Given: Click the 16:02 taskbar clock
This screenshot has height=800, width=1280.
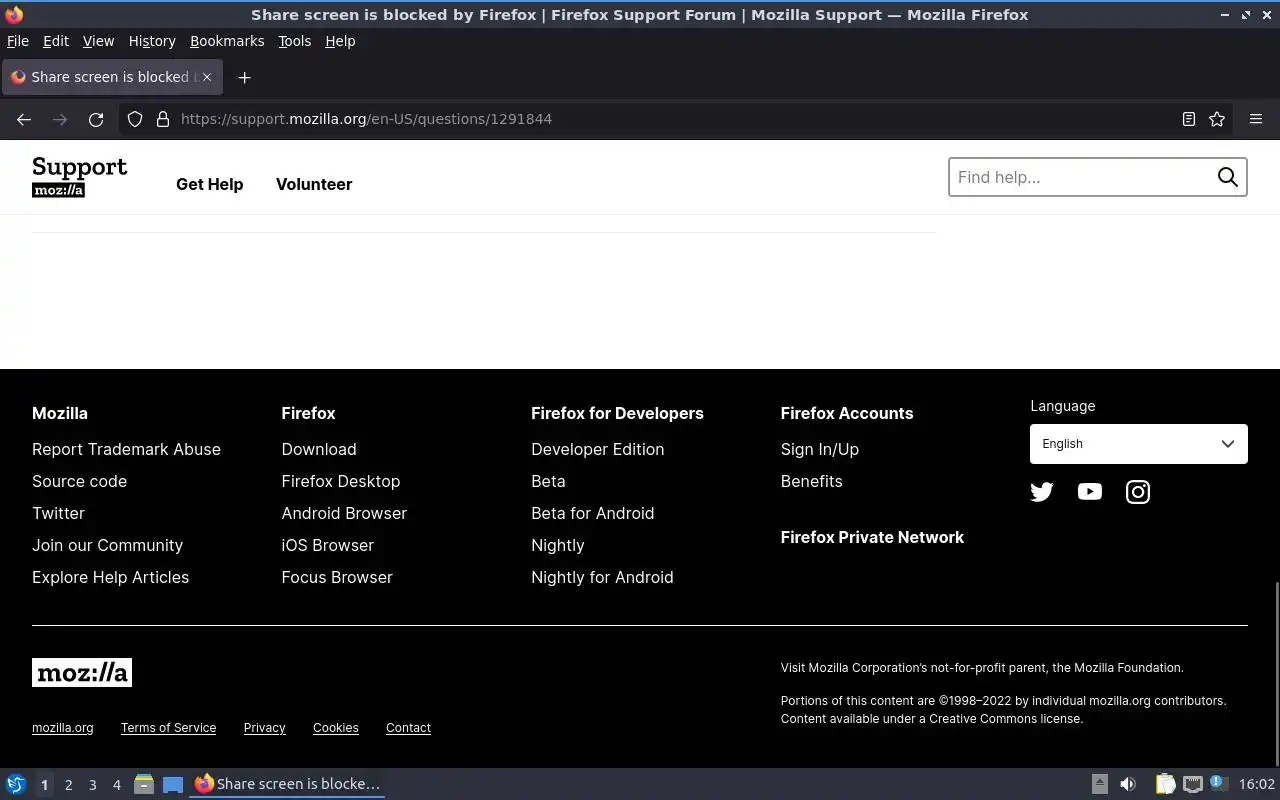Looking at the screenshot, I should click(x=1257, y=784).
